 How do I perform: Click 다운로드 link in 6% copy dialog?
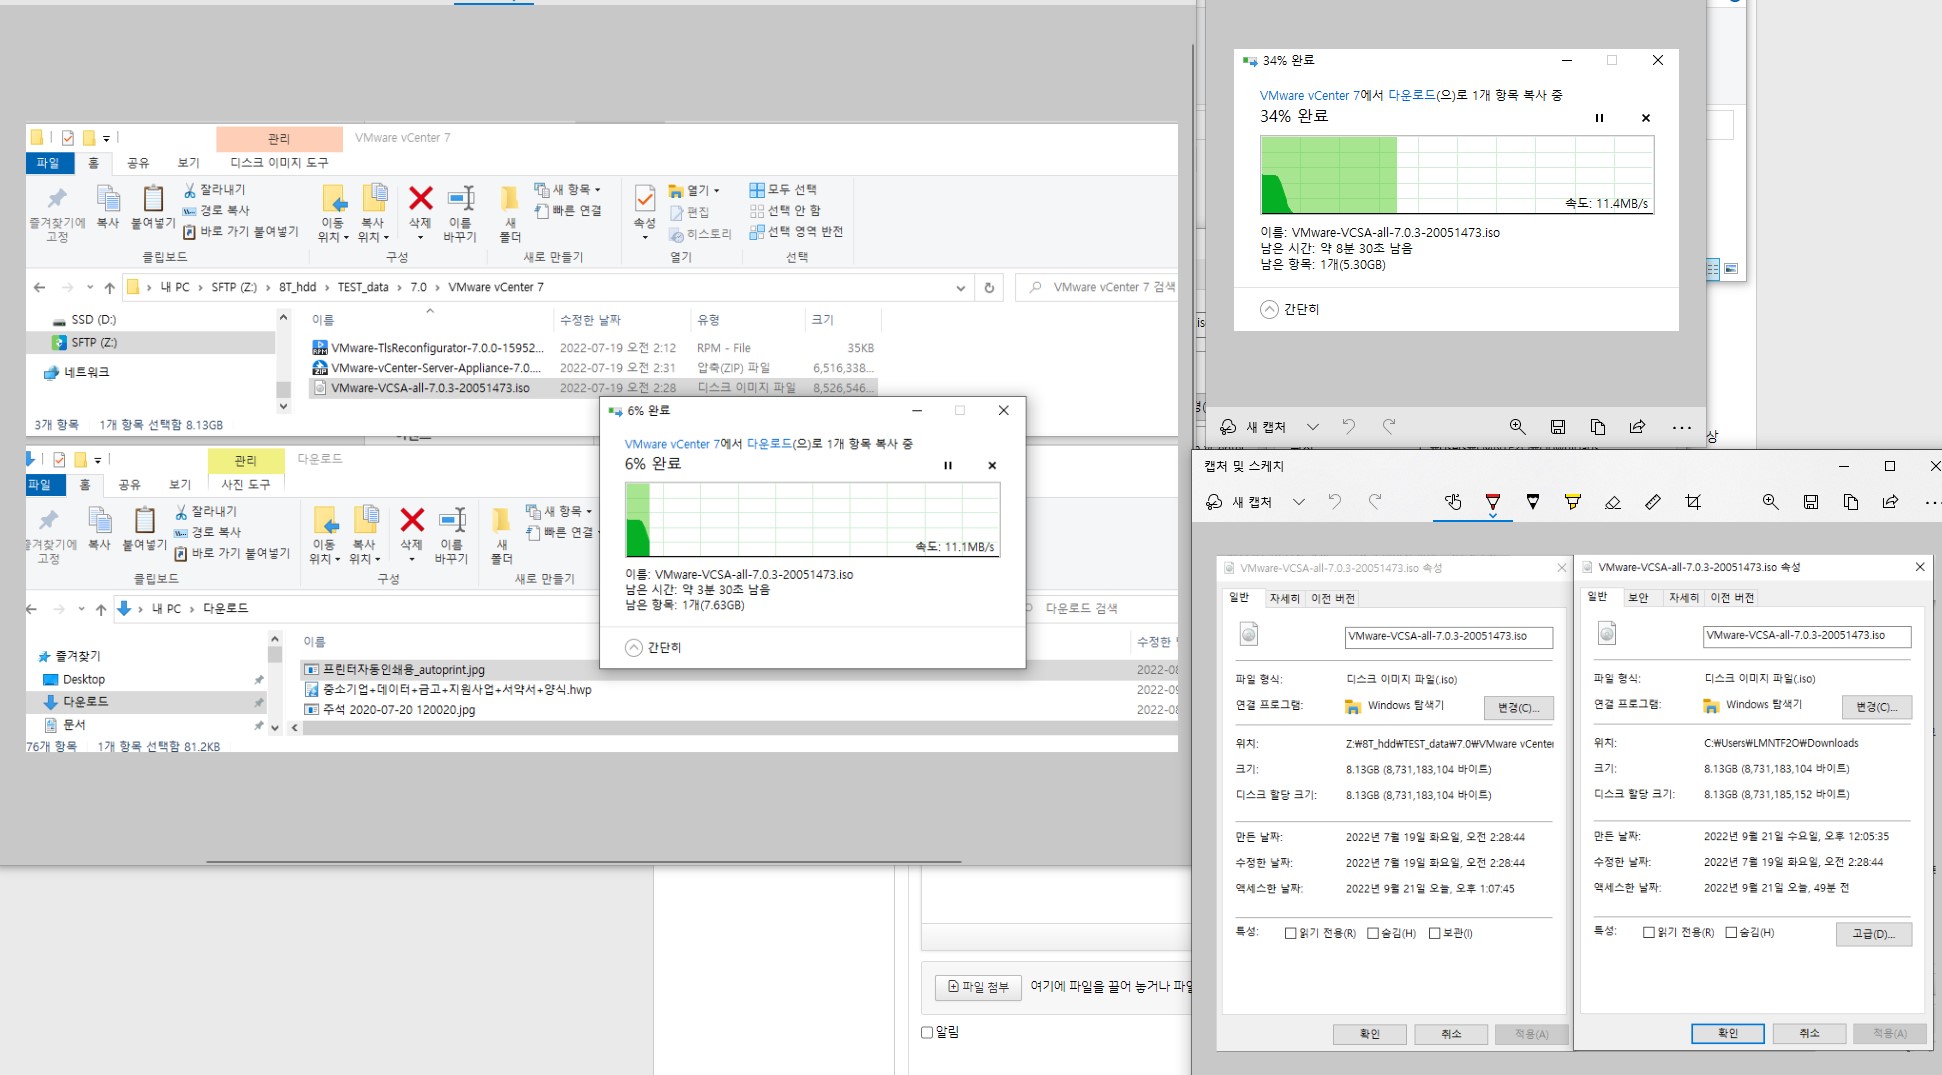click(x=769, y=444)
